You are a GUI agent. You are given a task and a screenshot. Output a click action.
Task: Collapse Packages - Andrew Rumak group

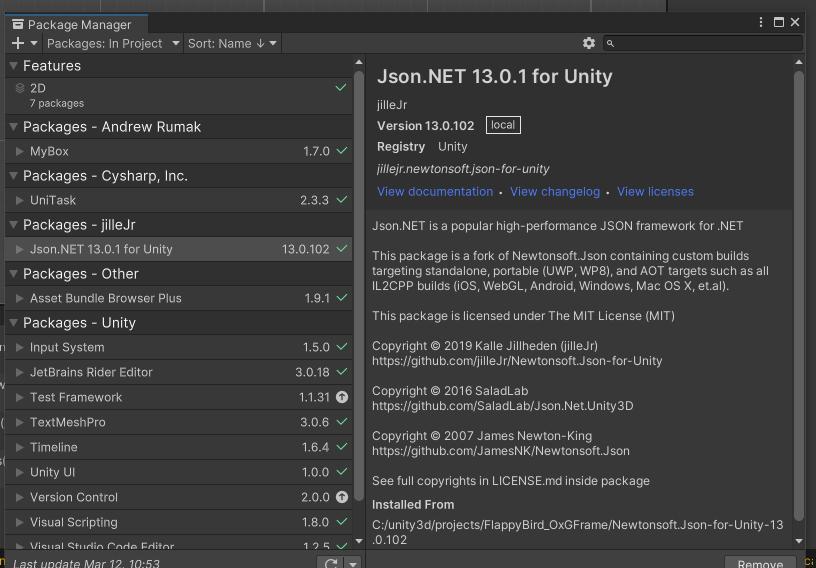tap(14, 127)
